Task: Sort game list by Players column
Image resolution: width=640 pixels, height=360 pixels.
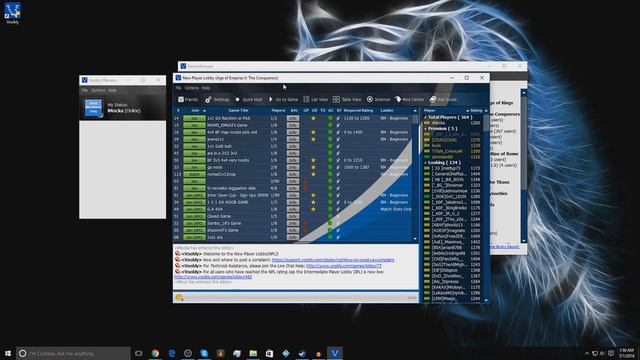Action: click(x=278, y=111)
